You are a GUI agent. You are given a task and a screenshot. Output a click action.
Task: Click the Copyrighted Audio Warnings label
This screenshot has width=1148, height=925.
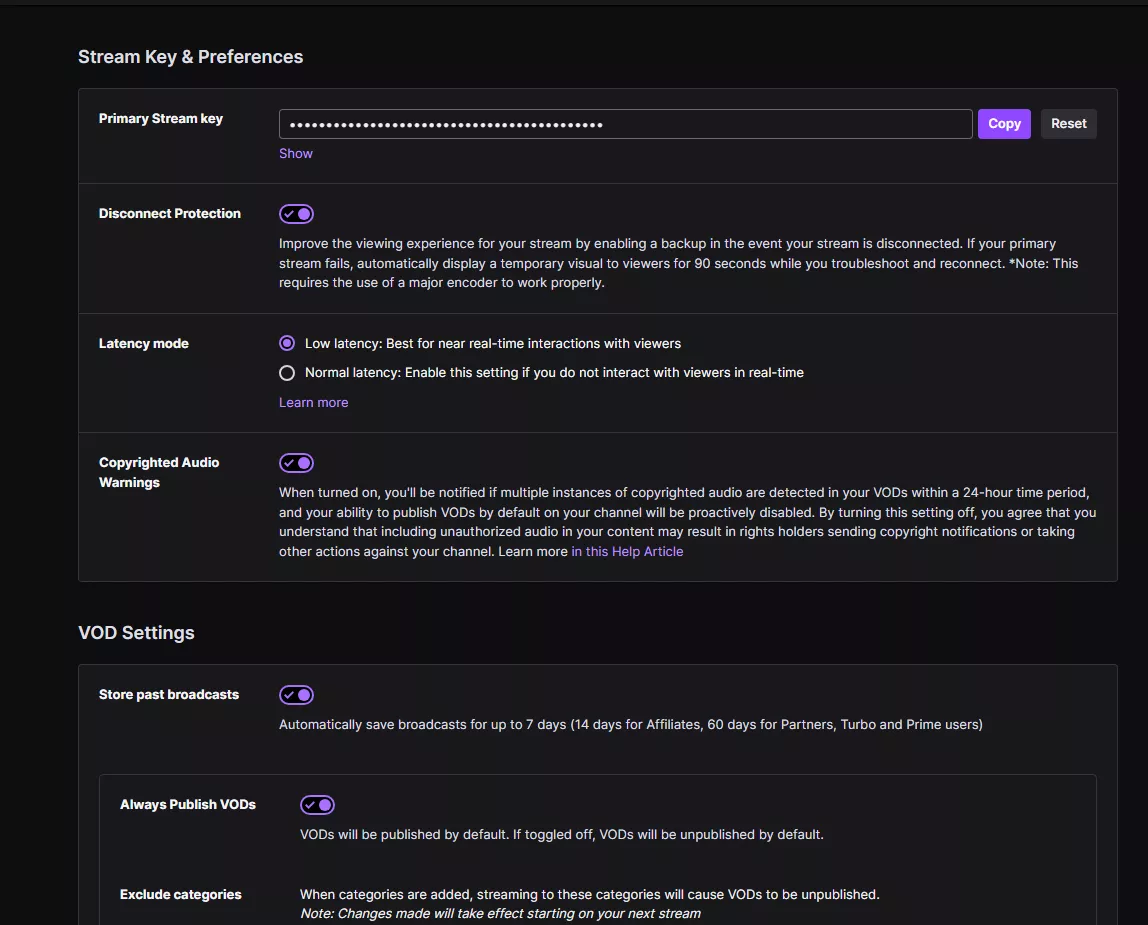pos(158,472)
